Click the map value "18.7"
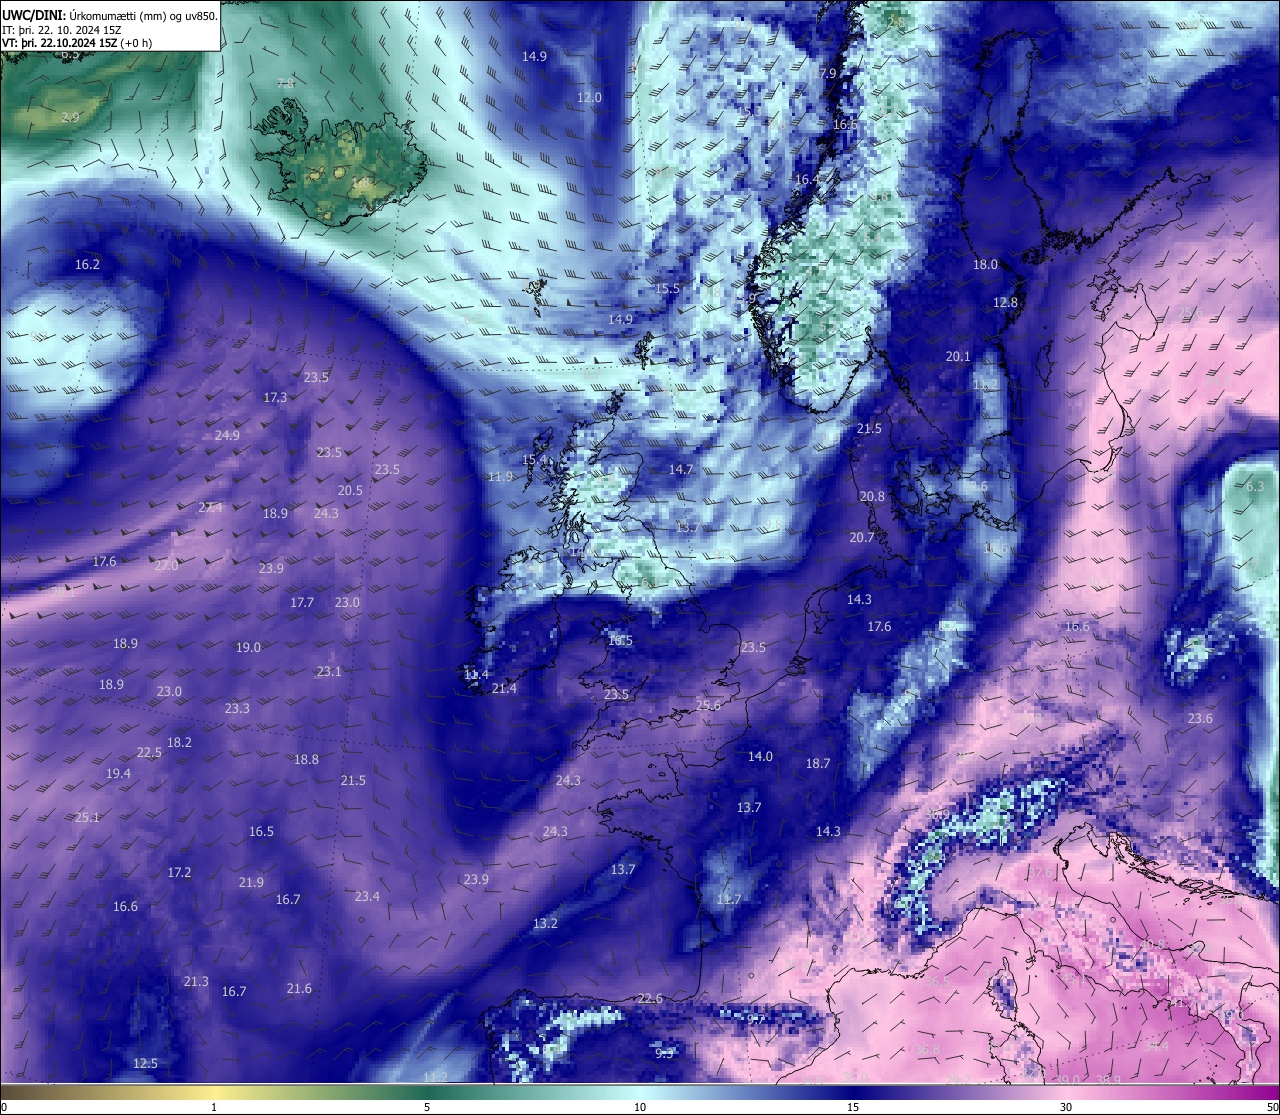1280x1115 pixels. pos(818,763)
